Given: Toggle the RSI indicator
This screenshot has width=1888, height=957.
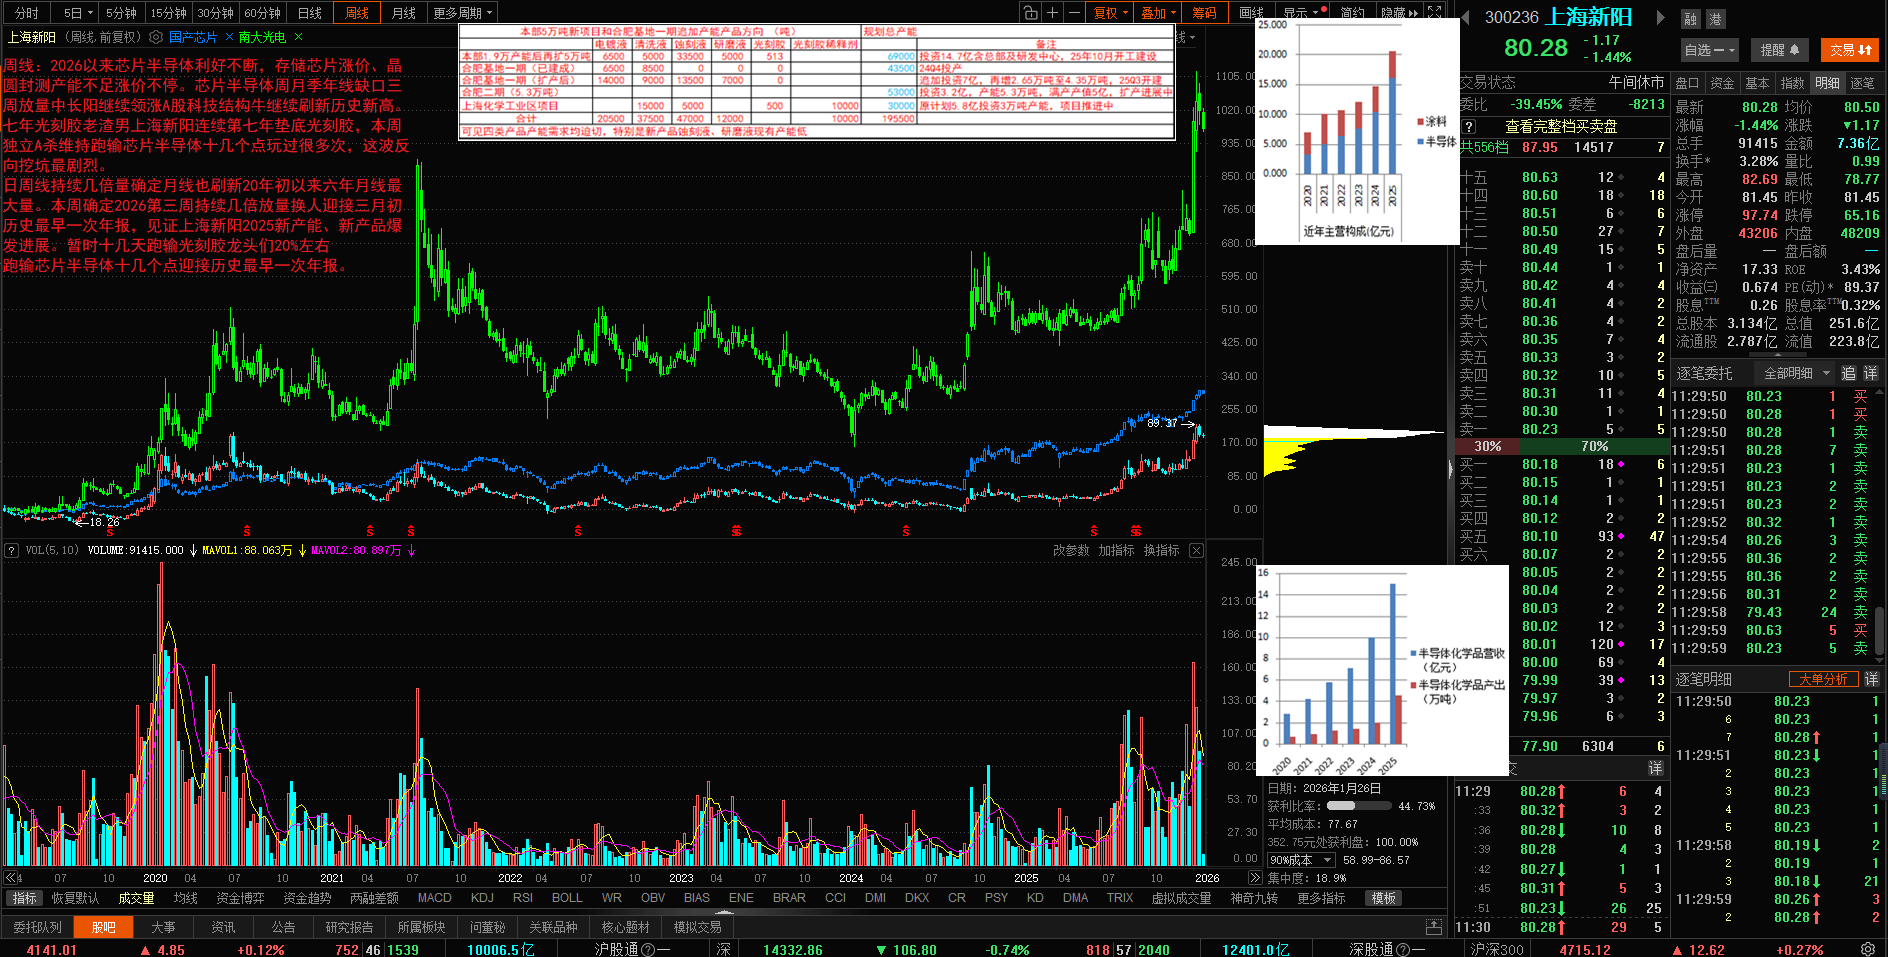Looking at the screenshot, I should (523, 898).
